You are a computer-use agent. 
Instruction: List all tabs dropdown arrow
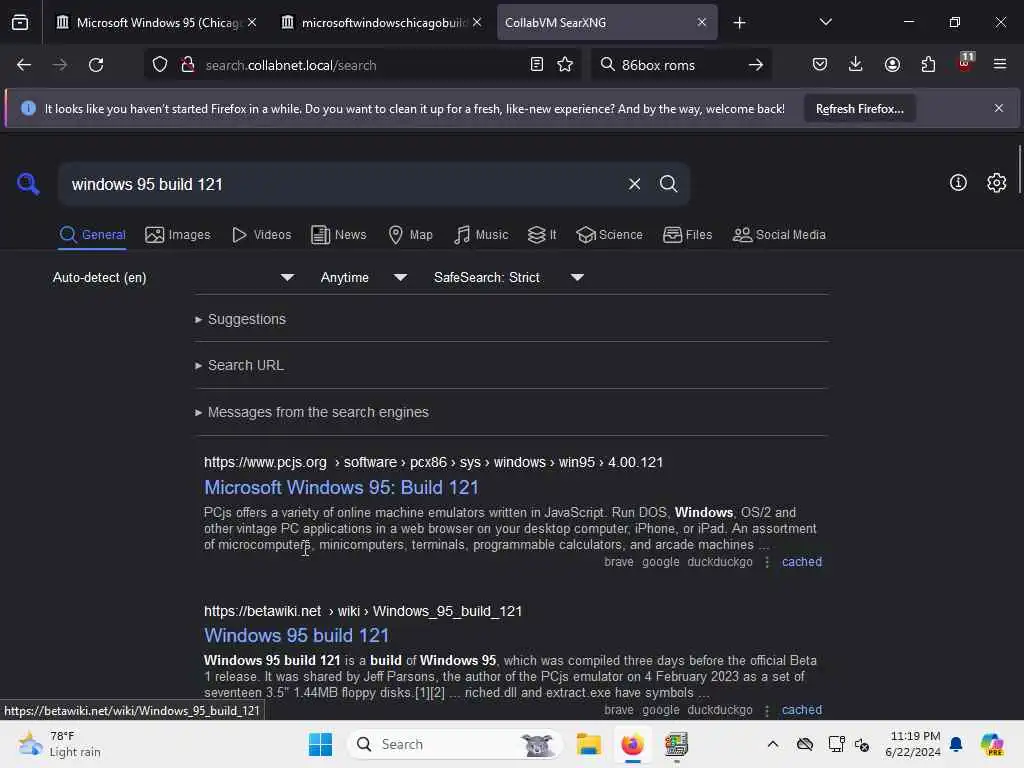[825, 23]
